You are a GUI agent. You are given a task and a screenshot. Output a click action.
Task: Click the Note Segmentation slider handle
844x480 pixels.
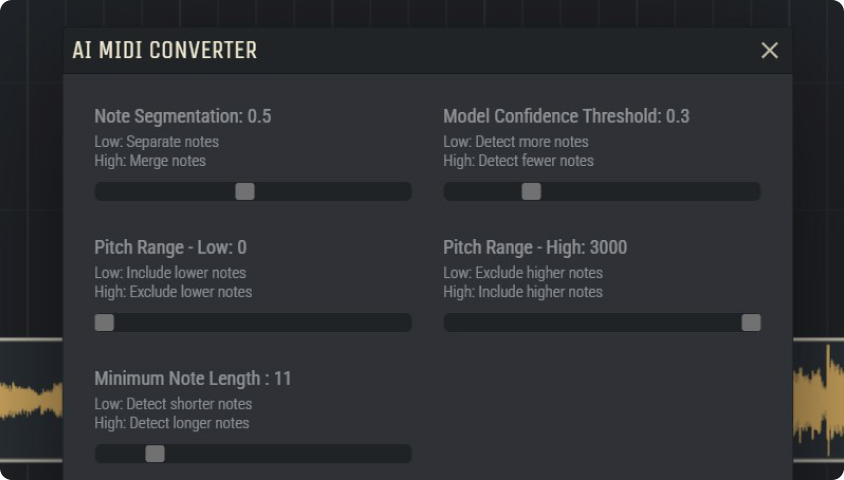point(245,192)
